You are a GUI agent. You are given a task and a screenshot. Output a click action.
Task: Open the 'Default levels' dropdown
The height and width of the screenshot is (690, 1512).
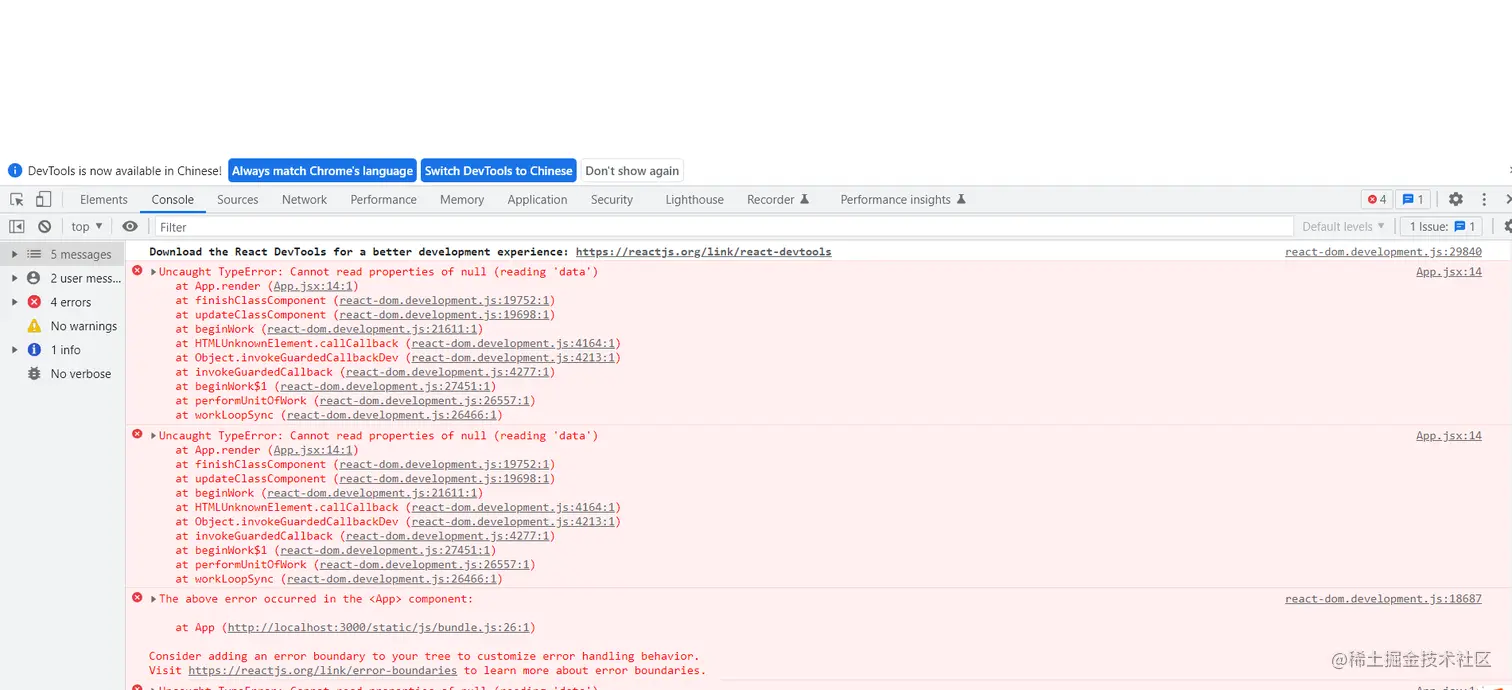pos(1343,227)
